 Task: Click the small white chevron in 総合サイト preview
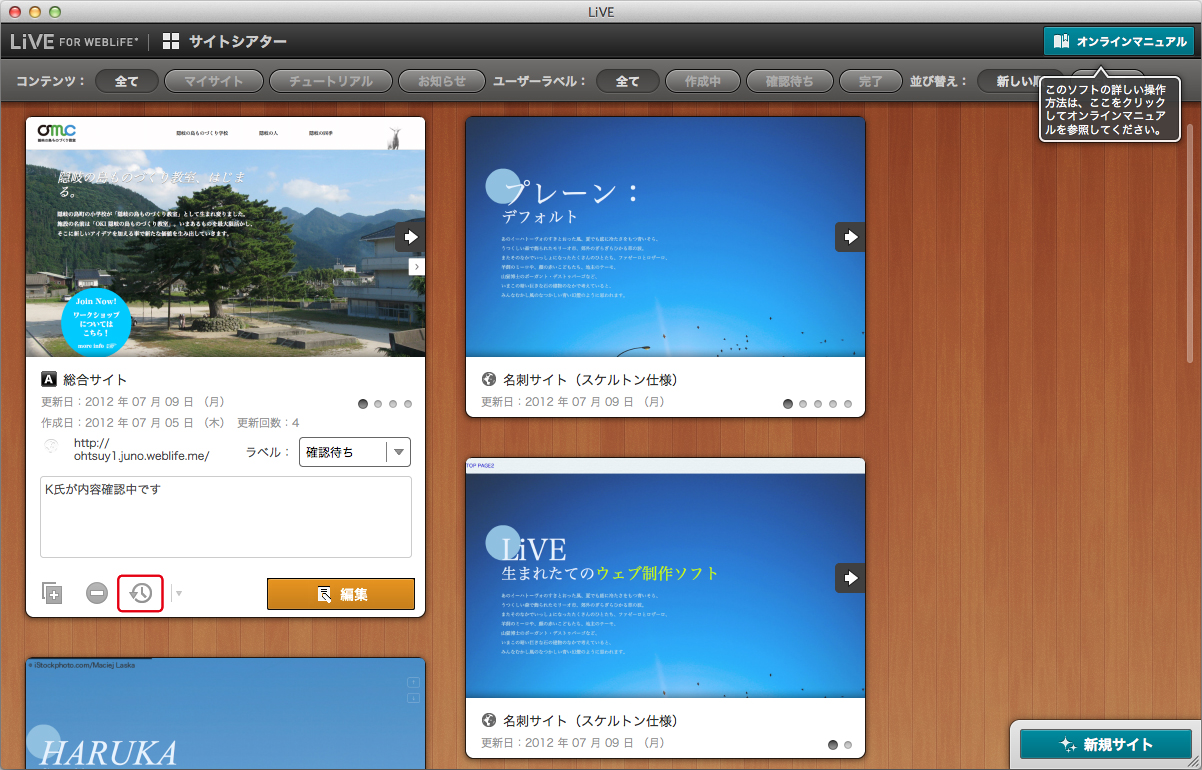point(417,267)
